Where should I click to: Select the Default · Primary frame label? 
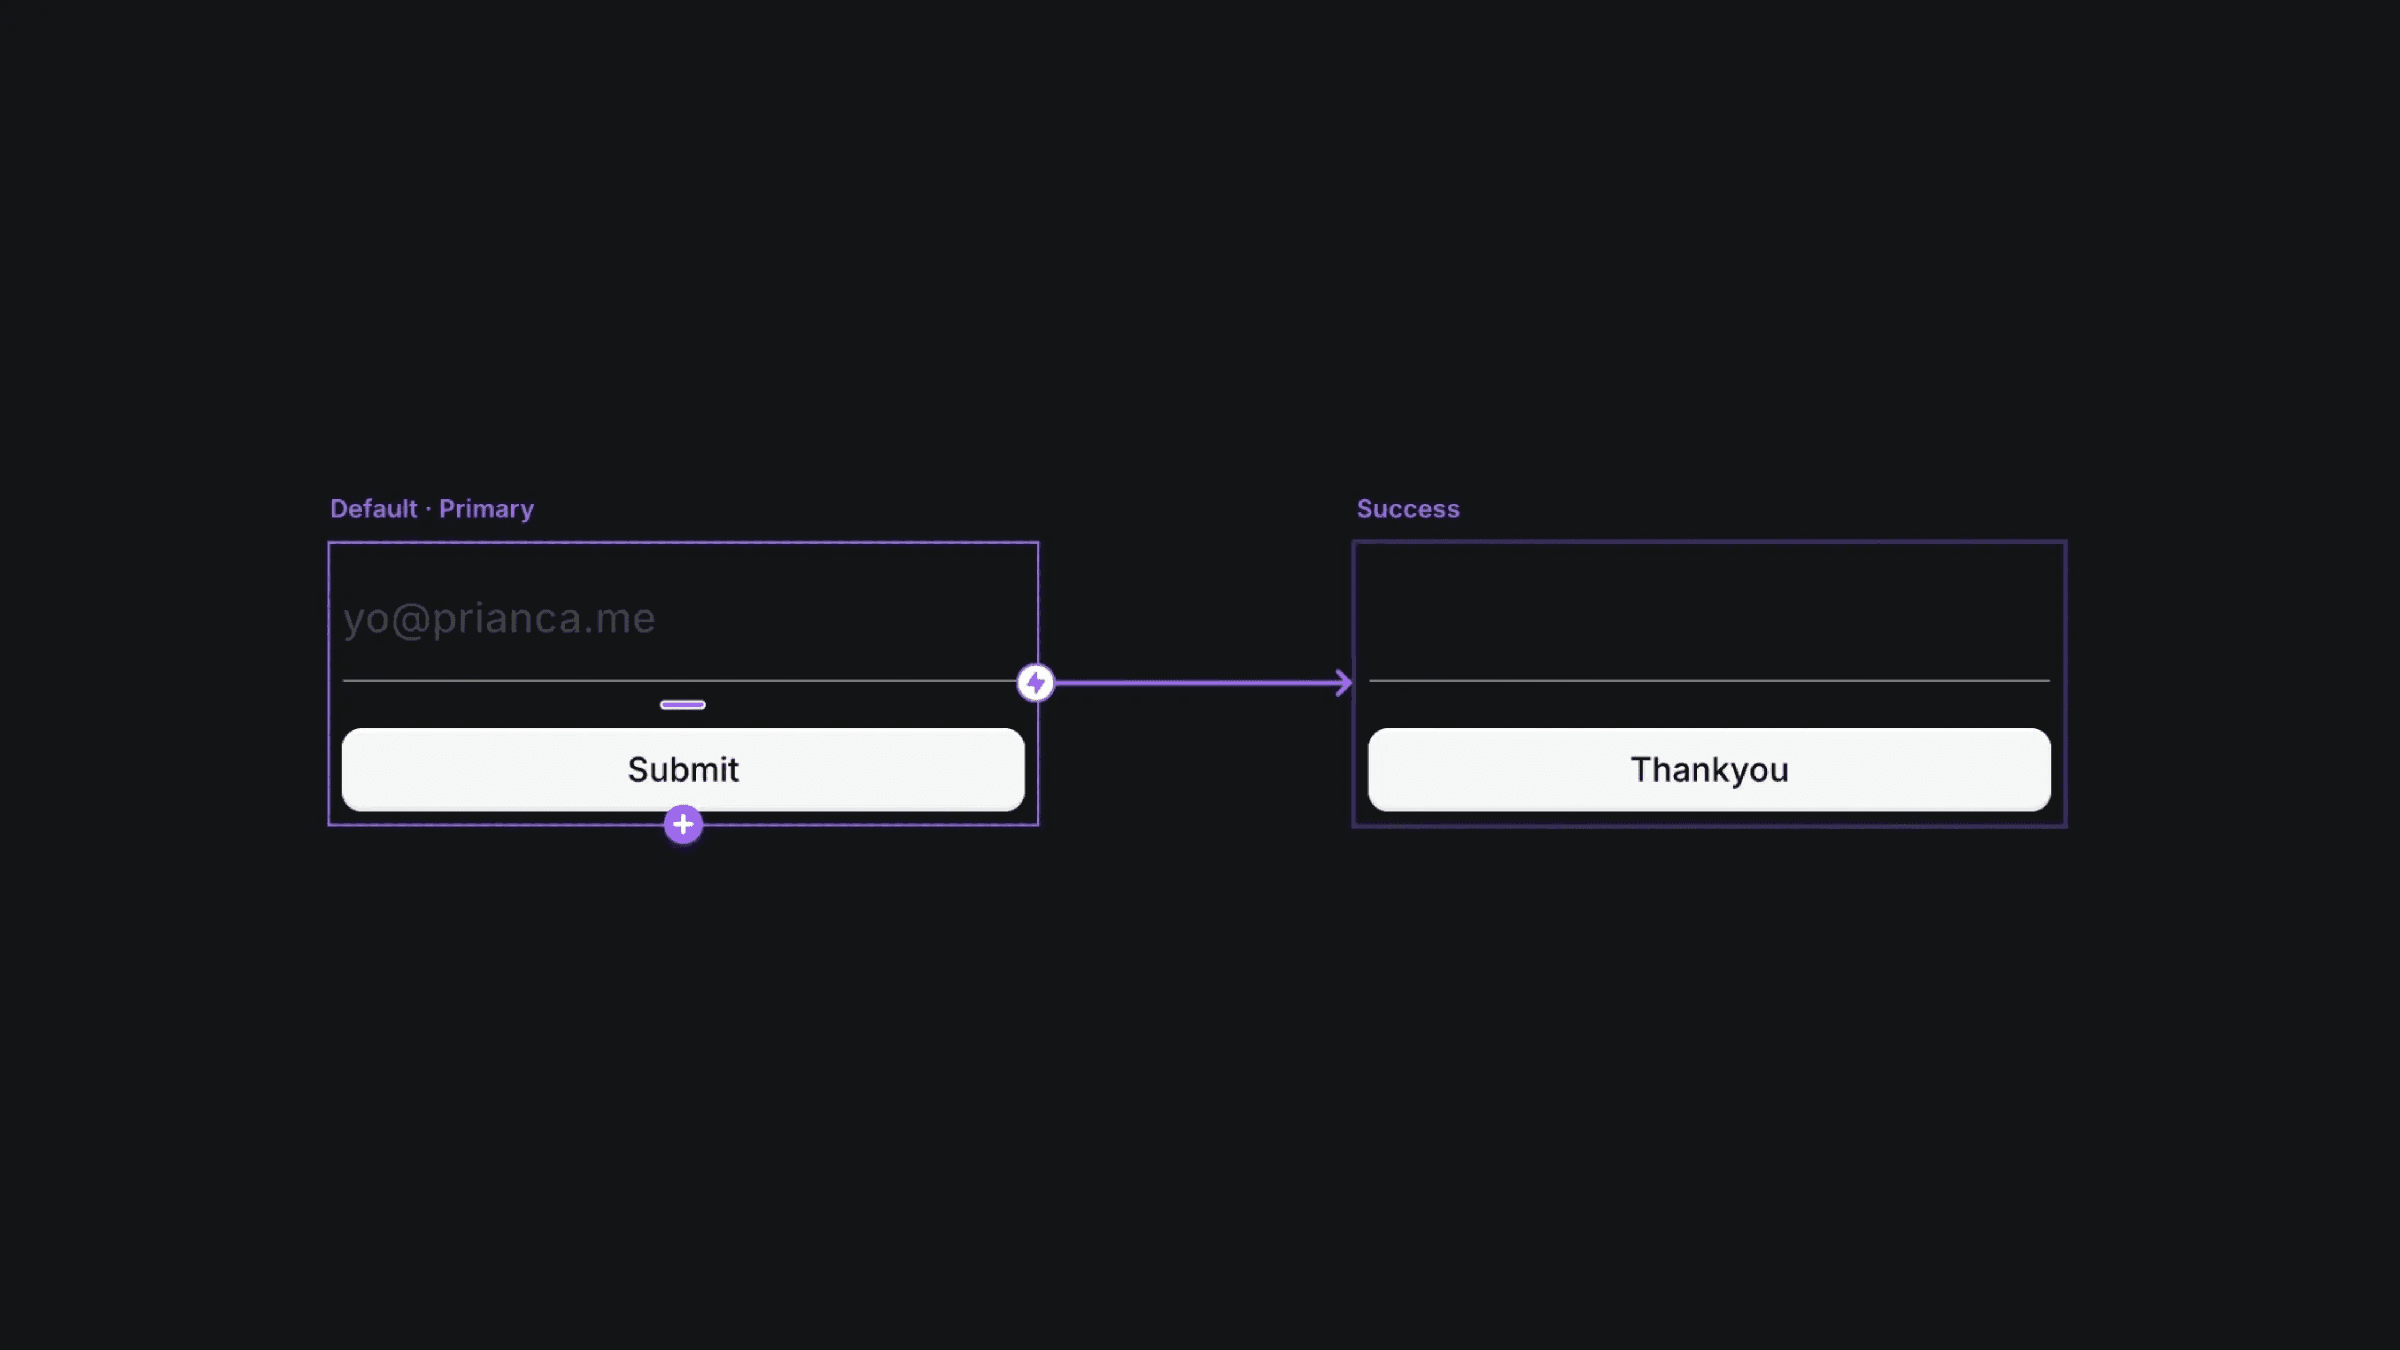pyautogui.click(x=432, y=509)
